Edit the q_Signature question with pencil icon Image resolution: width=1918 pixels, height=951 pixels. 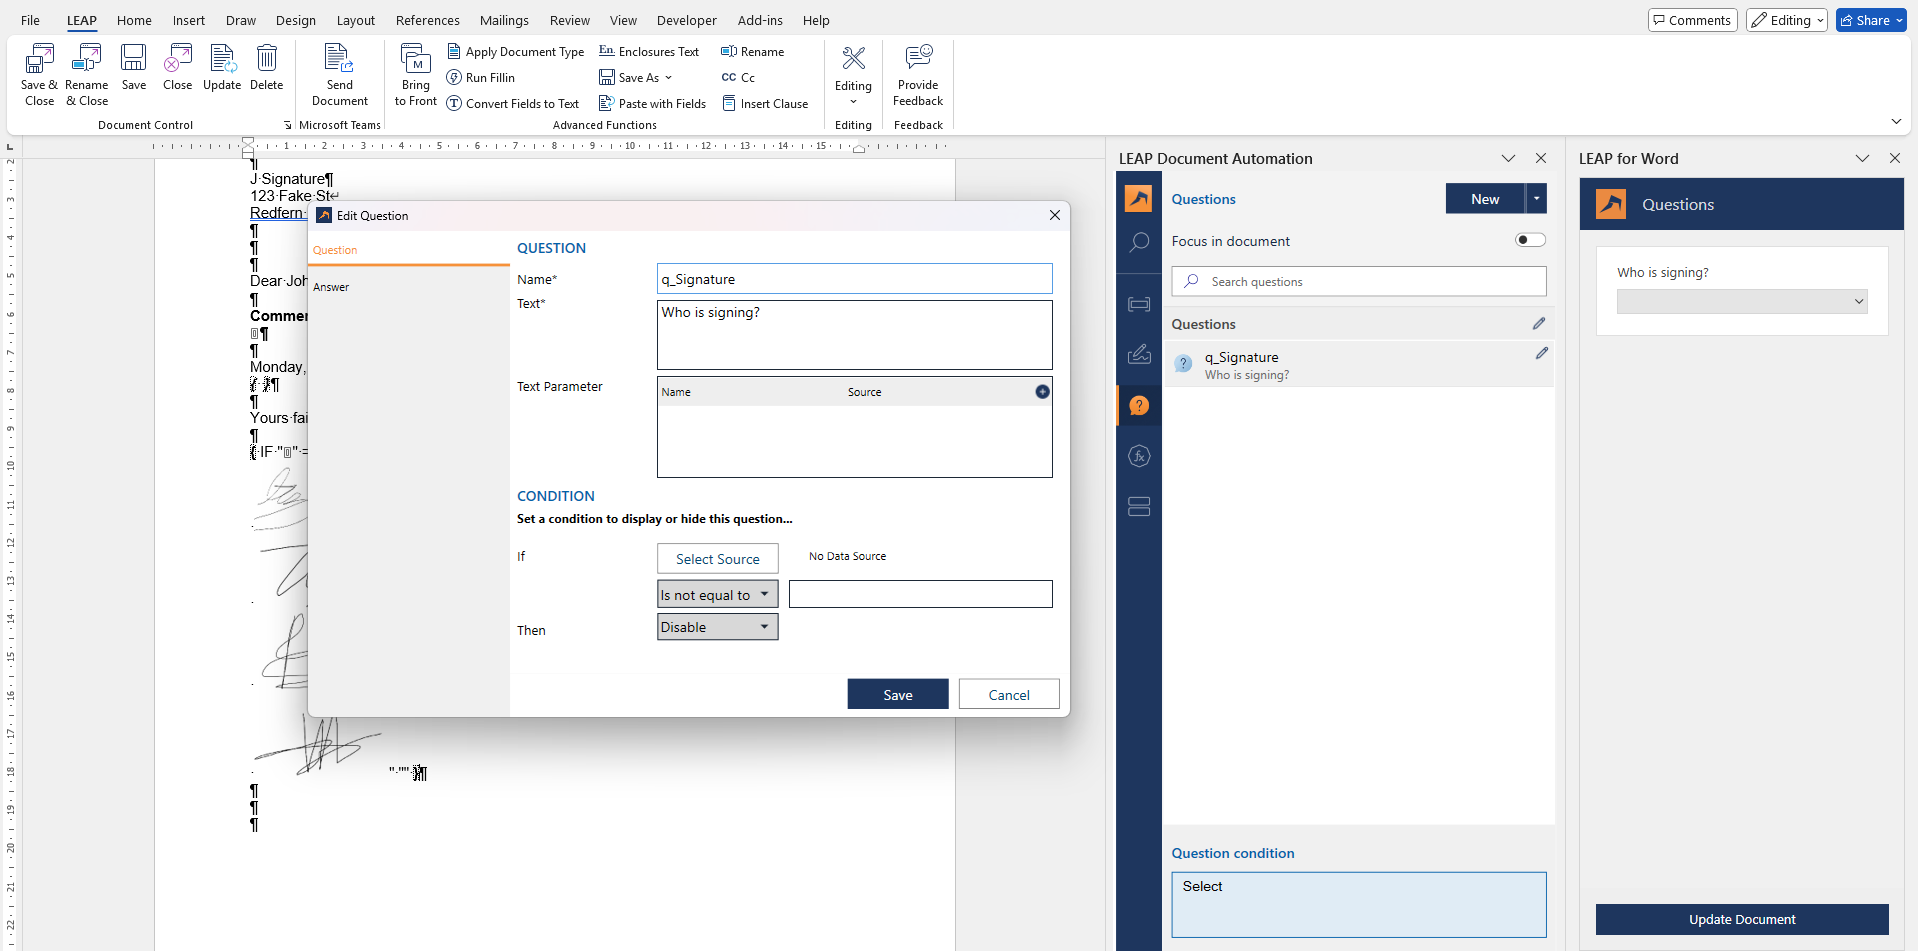[1541, 354]
